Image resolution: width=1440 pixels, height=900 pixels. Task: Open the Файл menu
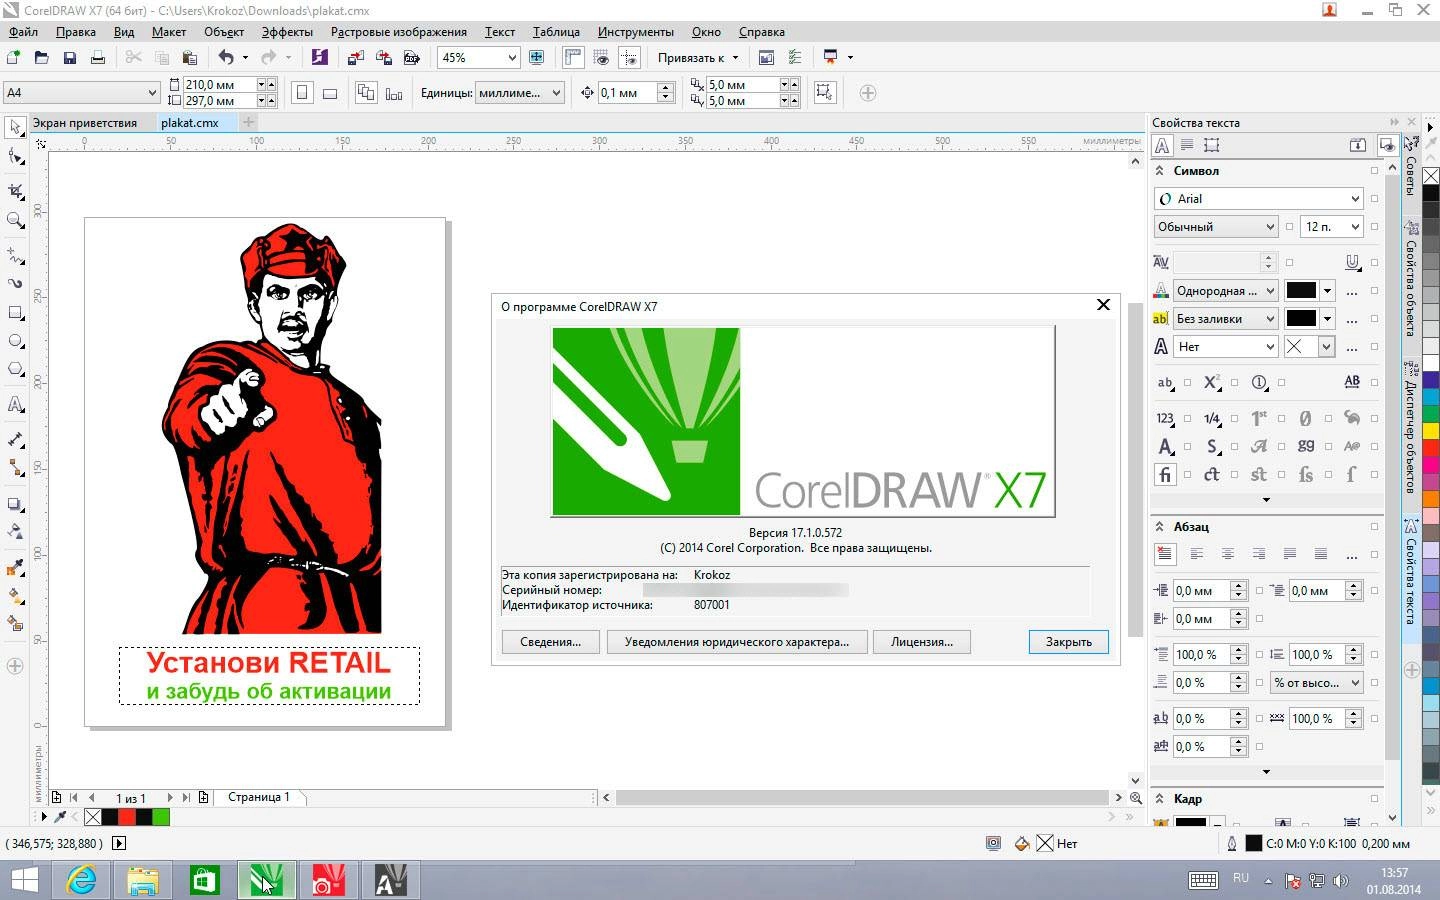click(23, 32)
